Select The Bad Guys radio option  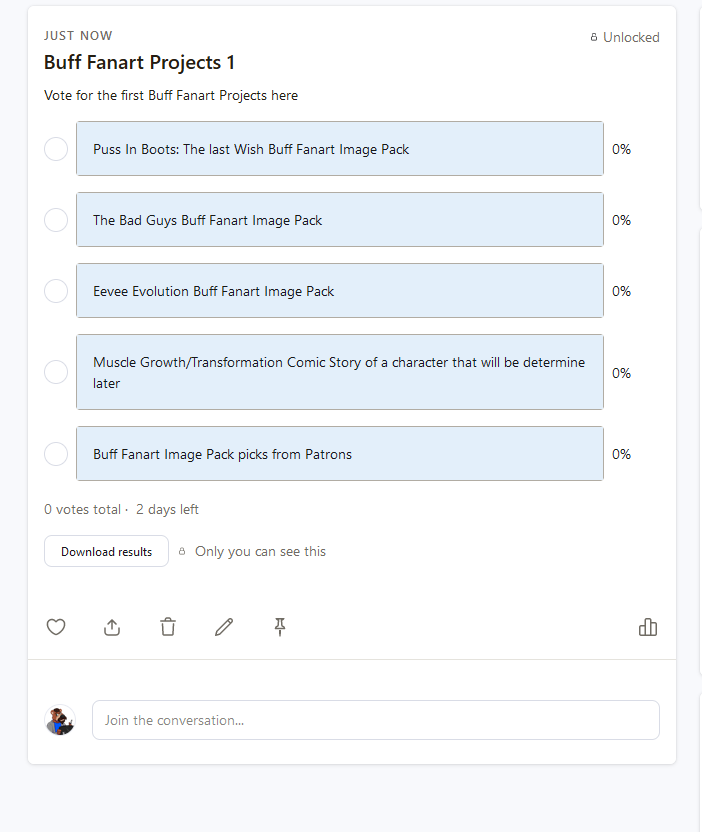(x=56, y=220)
